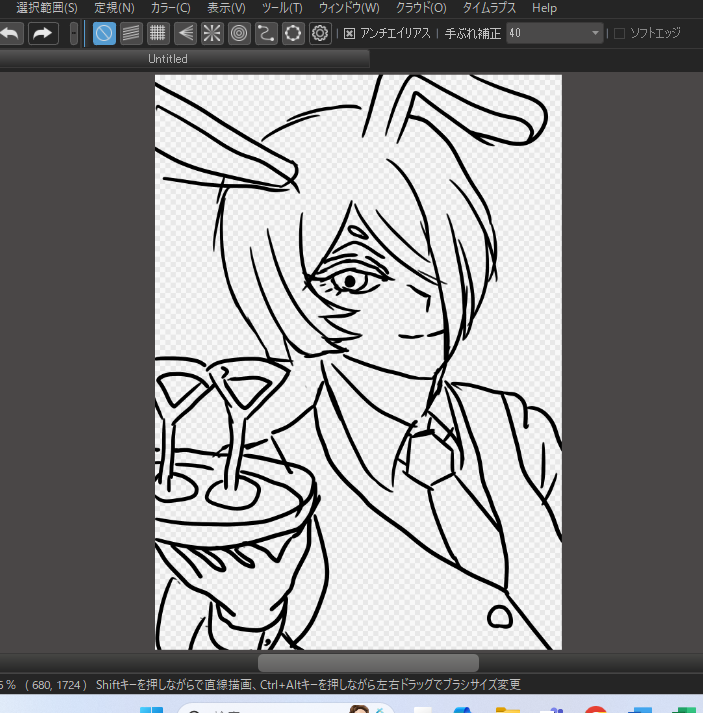Click the Redo arrow button

pos(42,33)
